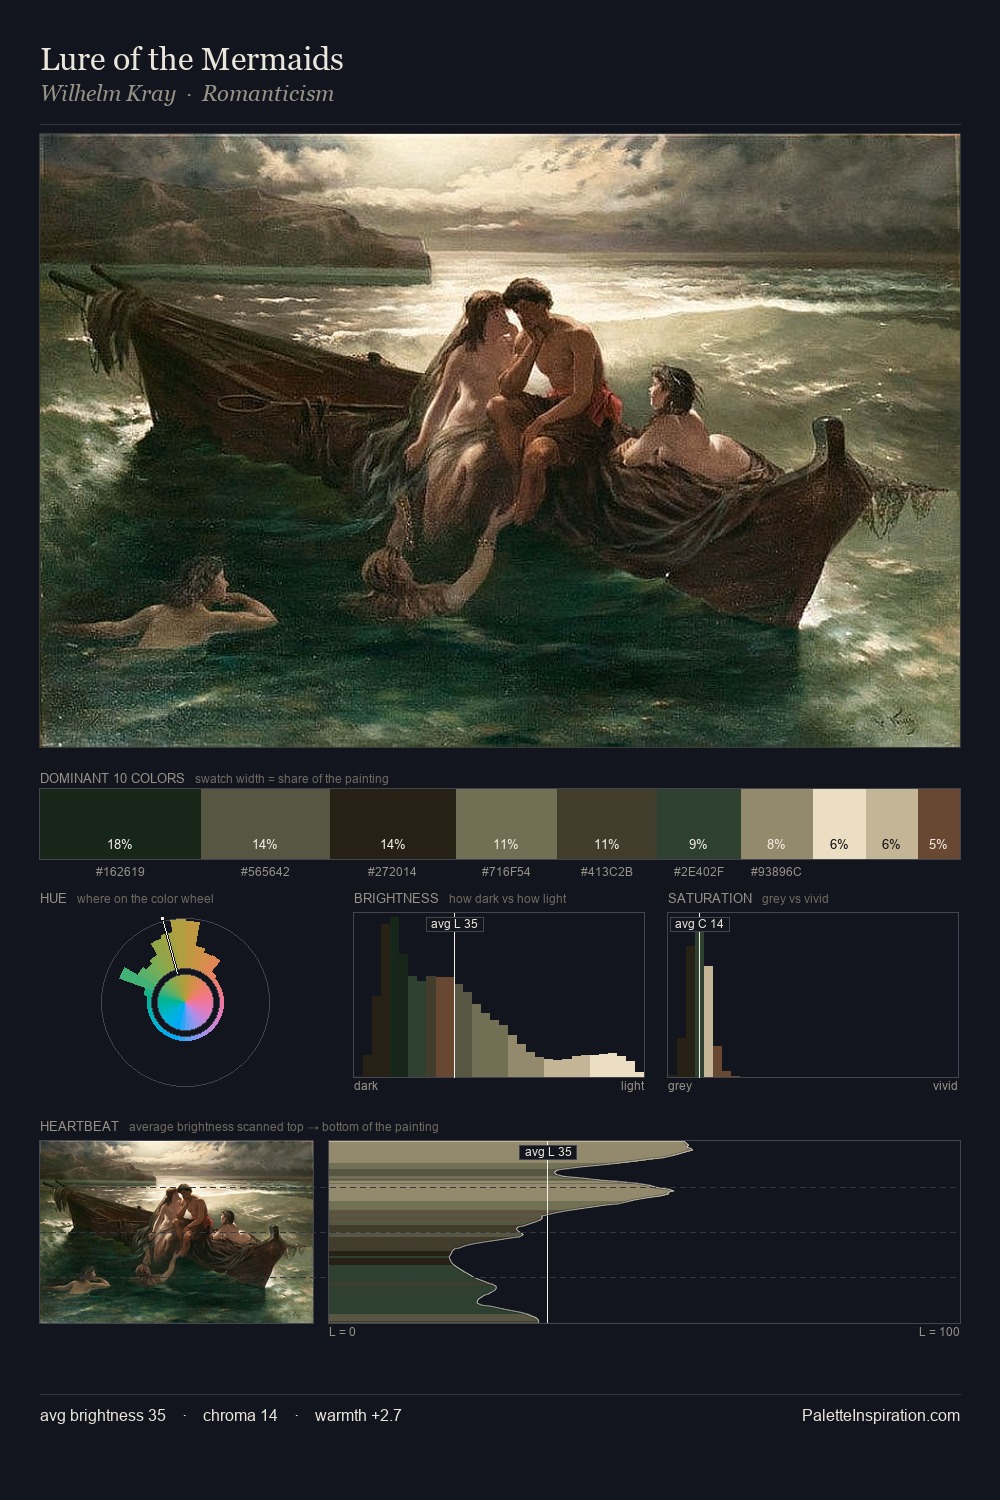The height and width of the screenshot is (1500, 1000).
Task: Click the saturation histogram chart
Action: click(813, 995)
